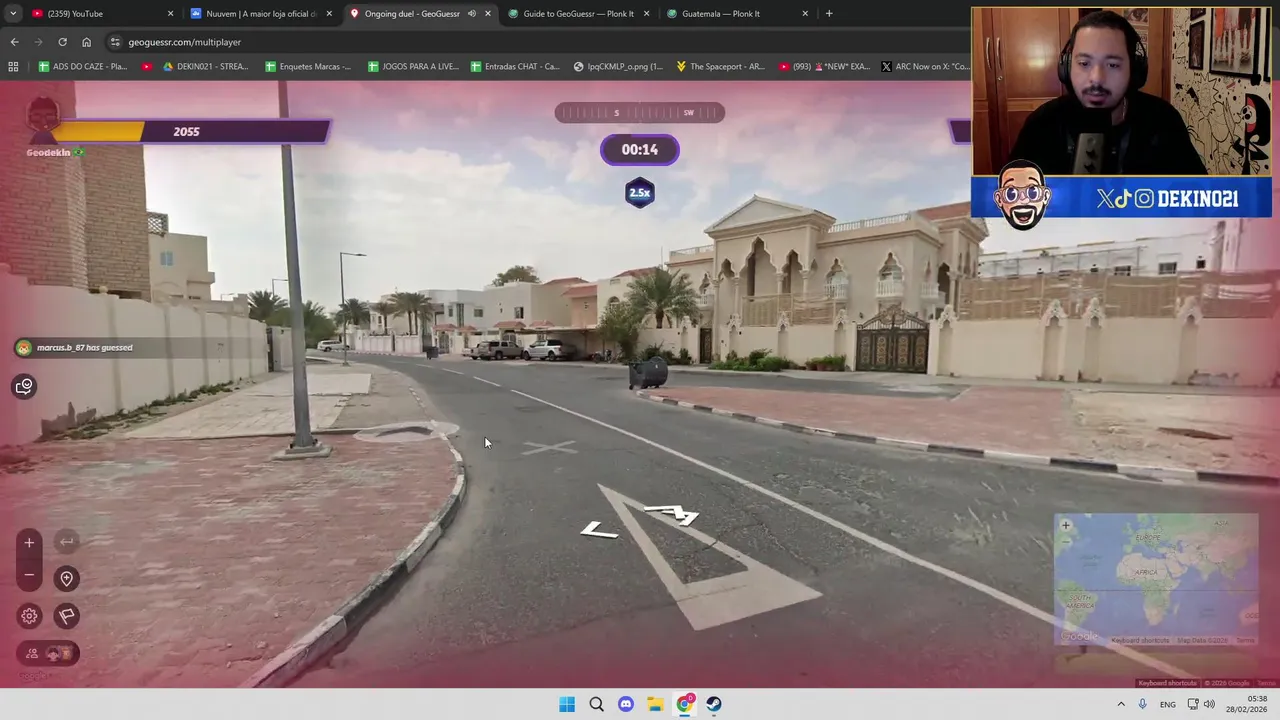Expand the hidden system tray icons
Viewport: 1280px width, 720px height.
tap(1121, 704)
